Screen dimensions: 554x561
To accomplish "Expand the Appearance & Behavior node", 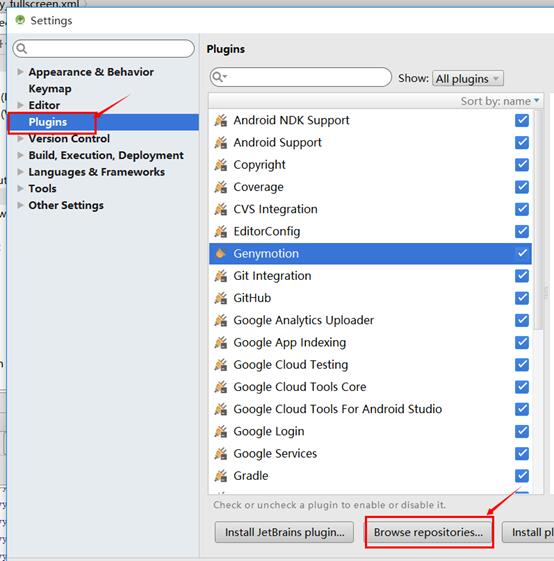I will pos(20,72).
